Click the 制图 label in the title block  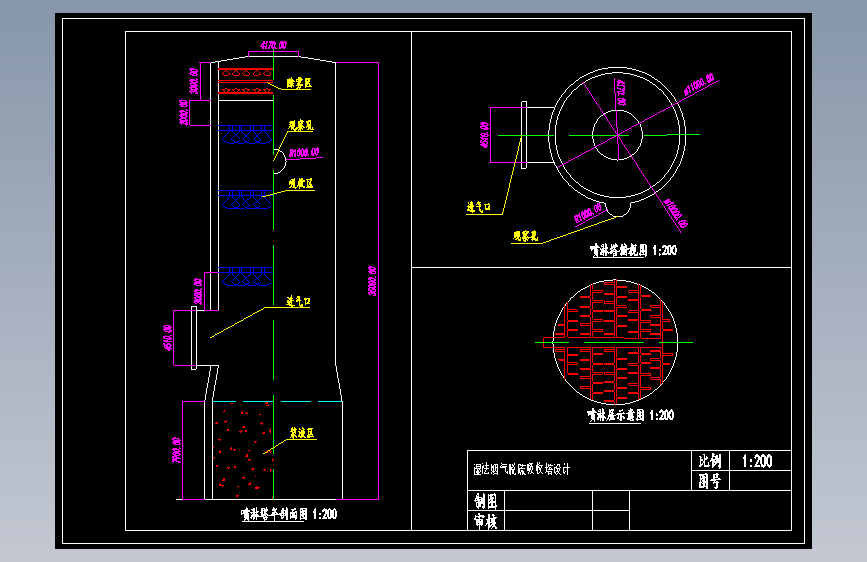pos(485,501)
